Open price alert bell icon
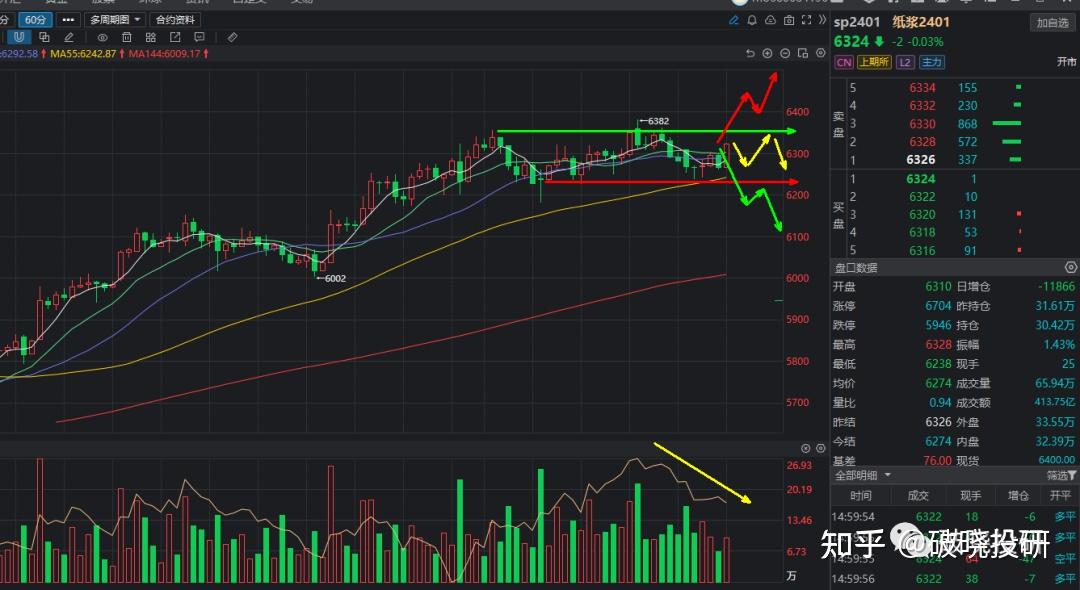1080x590 pixels. pos(752,20)
